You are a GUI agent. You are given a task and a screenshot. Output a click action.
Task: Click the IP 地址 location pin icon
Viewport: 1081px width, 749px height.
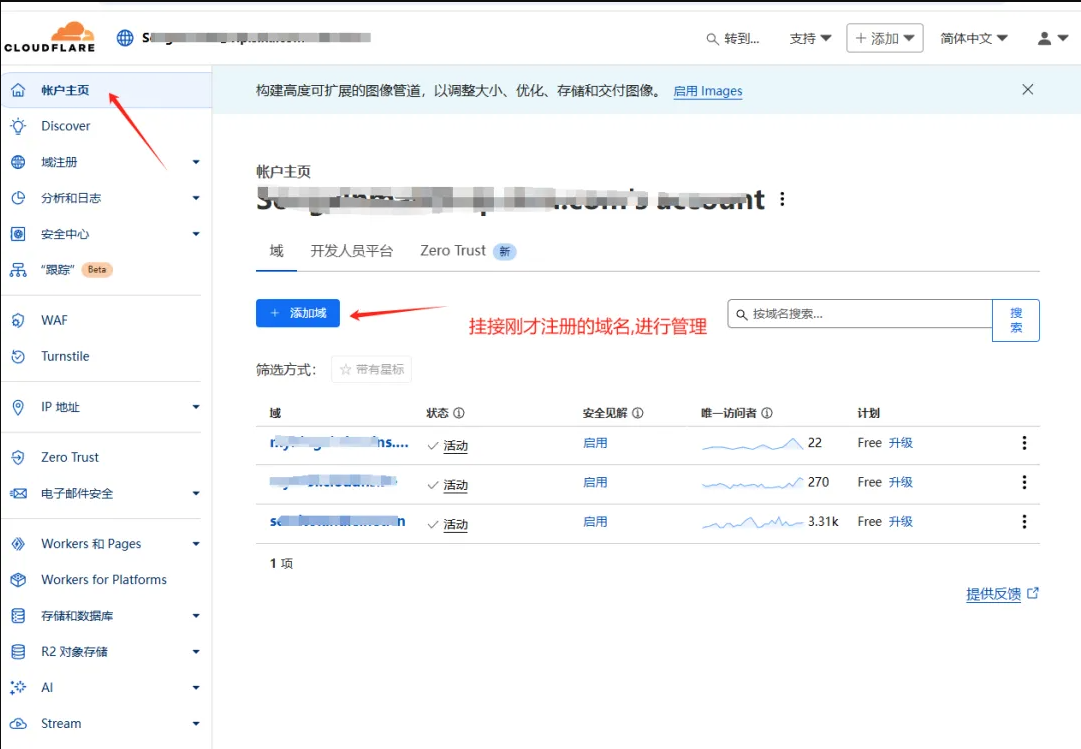click(18, 407)
